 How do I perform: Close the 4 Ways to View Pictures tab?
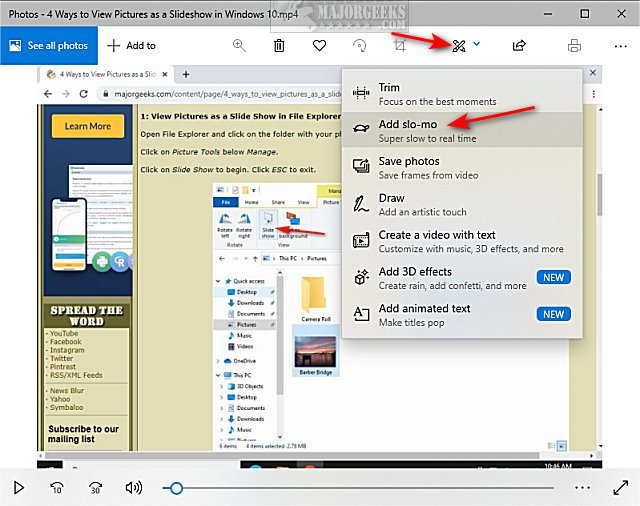pyautogui.click(x=164, y=74)
